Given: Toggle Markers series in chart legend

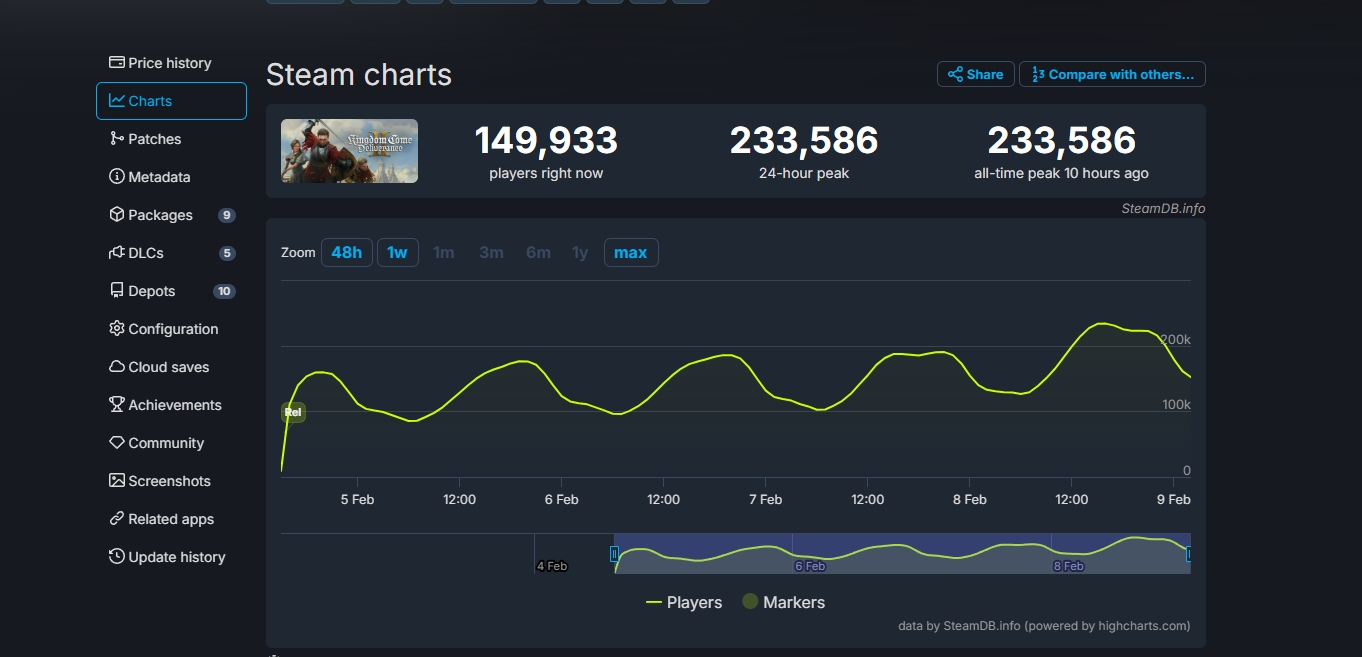Looking at the screenshot, I should 783,602.
